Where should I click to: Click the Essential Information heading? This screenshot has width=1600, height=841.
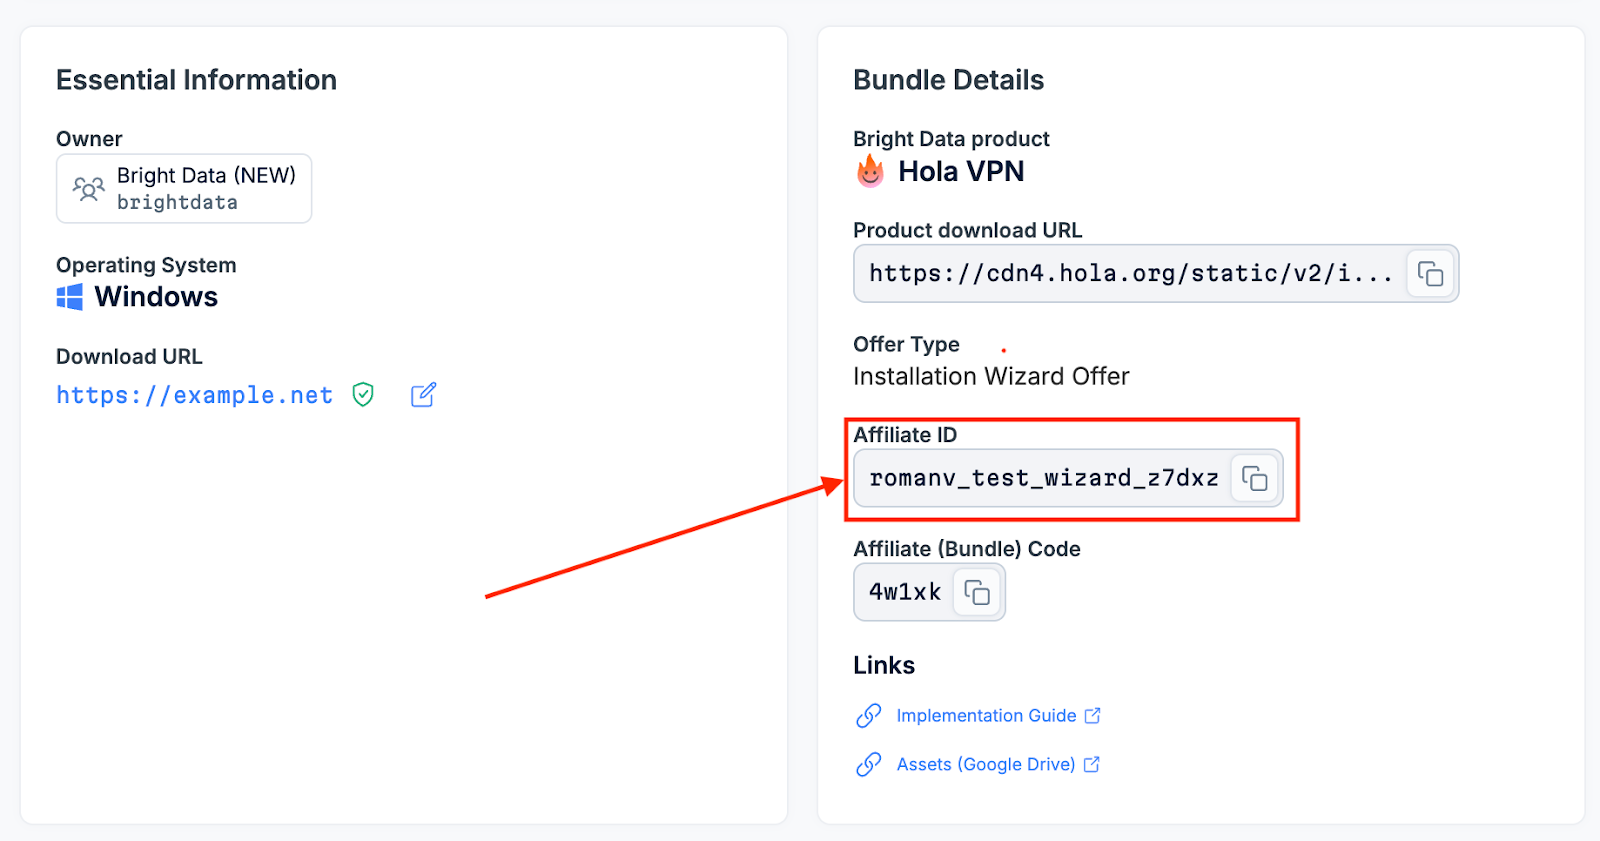click(x=196, y=80)
